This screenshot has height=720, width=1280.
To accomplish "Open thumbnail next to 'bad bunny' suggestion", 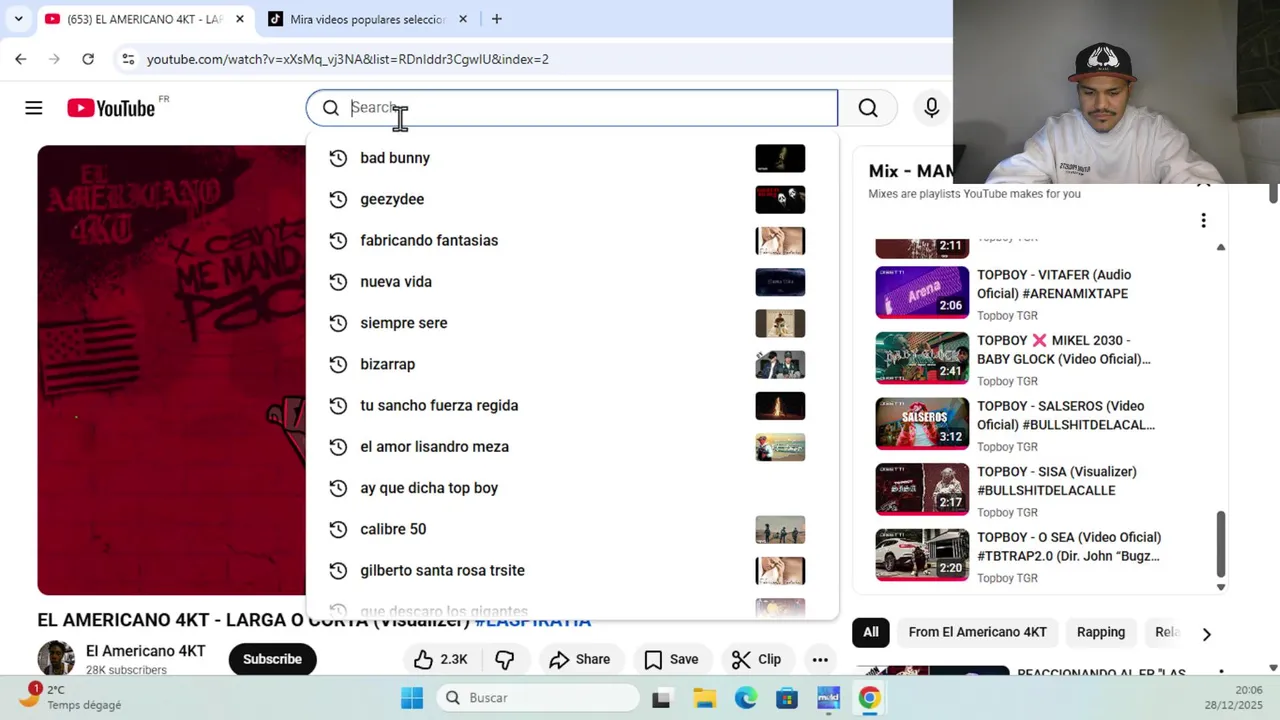I will 780,158.
